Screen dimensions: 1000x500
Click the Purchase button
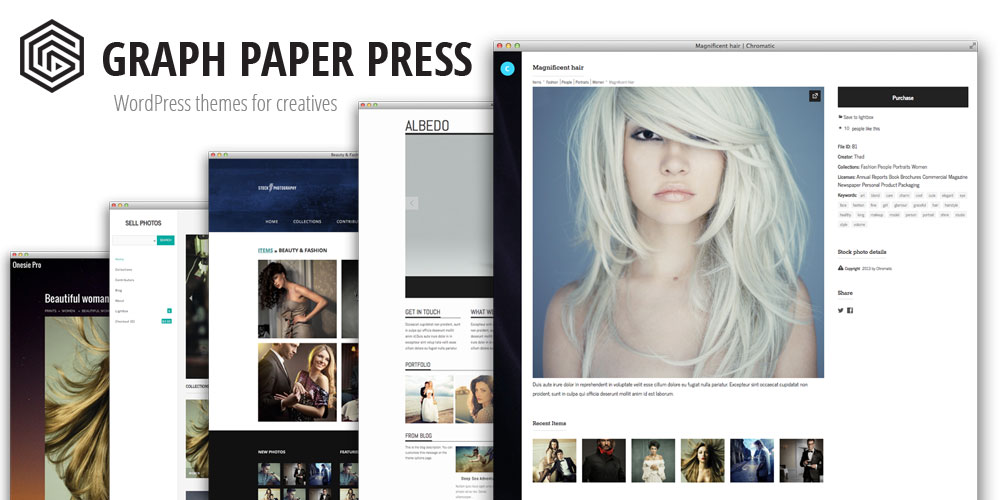tap(902, 98)
